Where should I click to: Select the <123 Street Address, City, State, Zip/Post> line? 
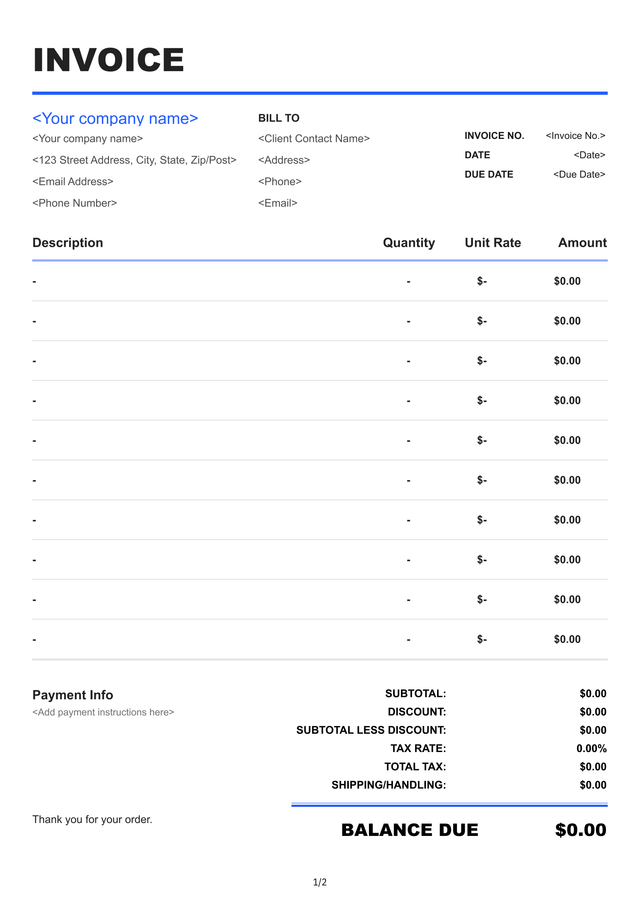(x=134, y=160)
